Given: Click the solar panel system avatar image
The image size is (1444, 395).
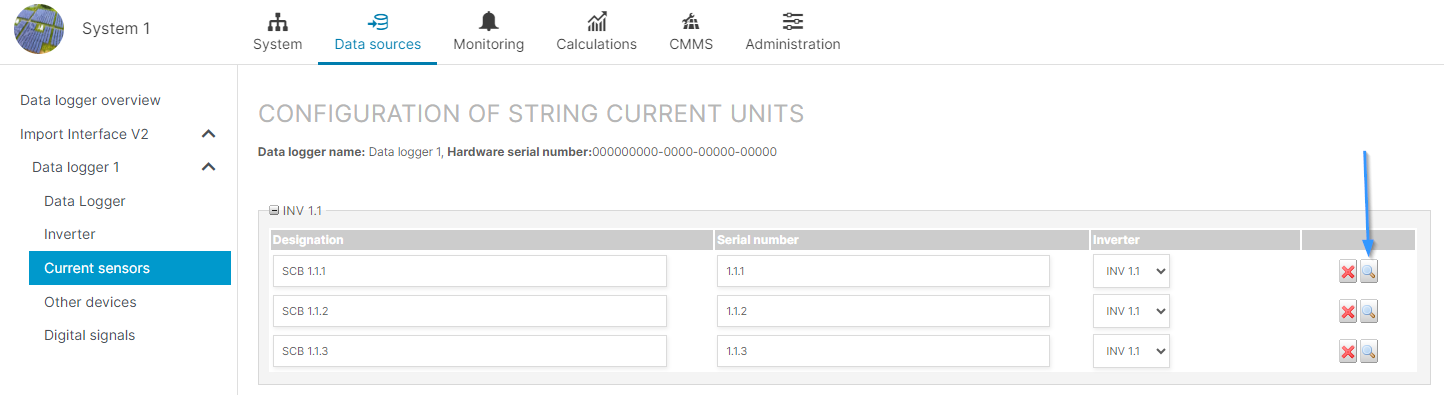Looking at the screenshot, I should [x=39, y=29].
